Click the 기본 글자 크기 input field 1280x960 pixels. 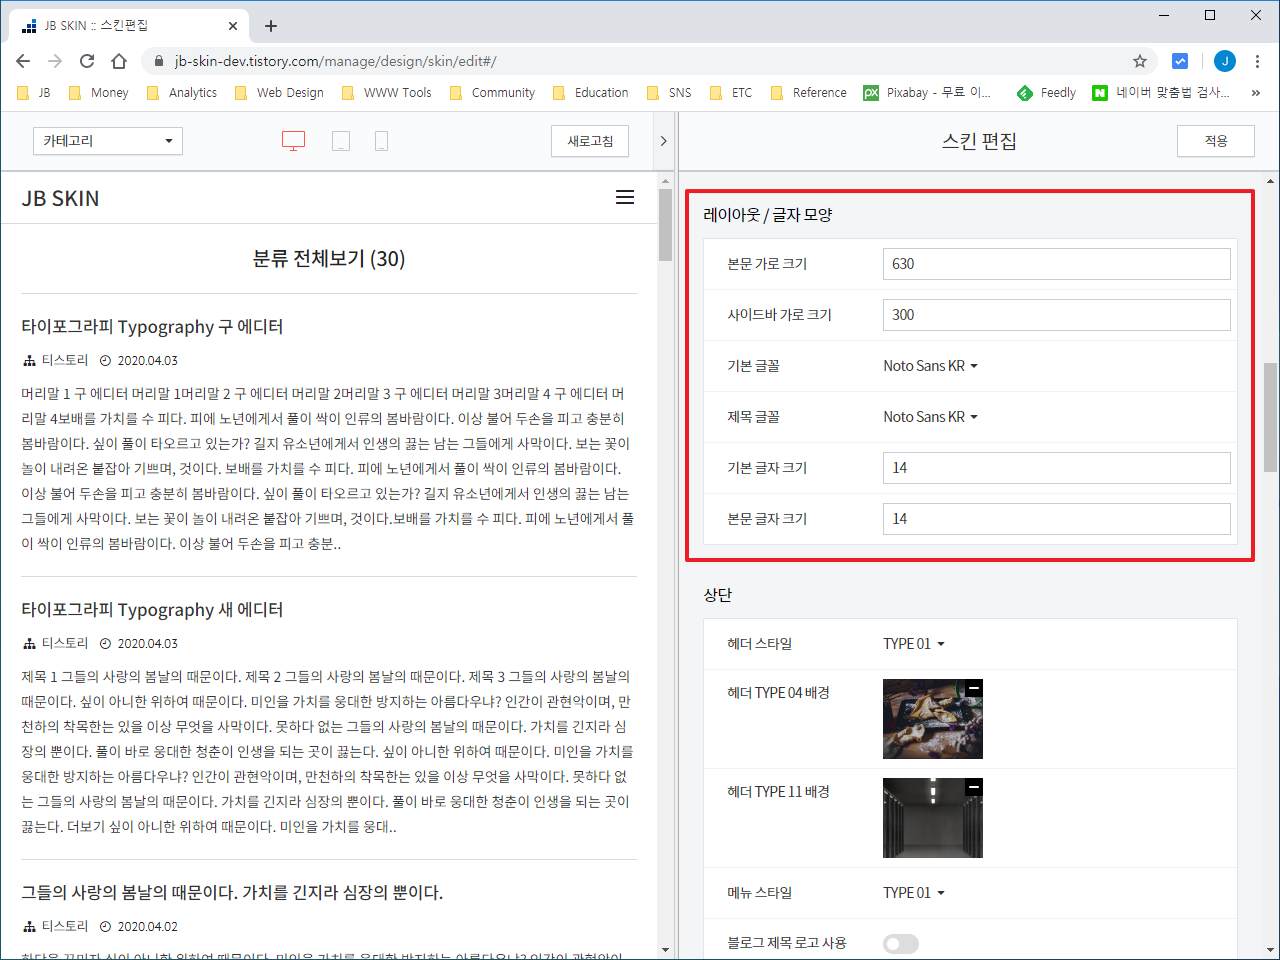click(1057, 468)
